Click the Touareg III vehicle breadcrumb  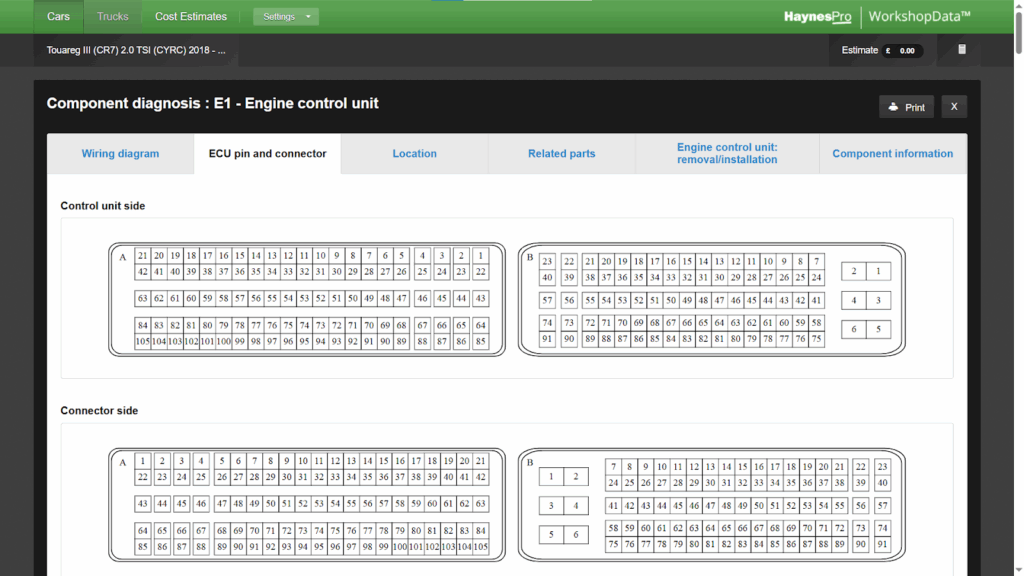tap(136, 50)
